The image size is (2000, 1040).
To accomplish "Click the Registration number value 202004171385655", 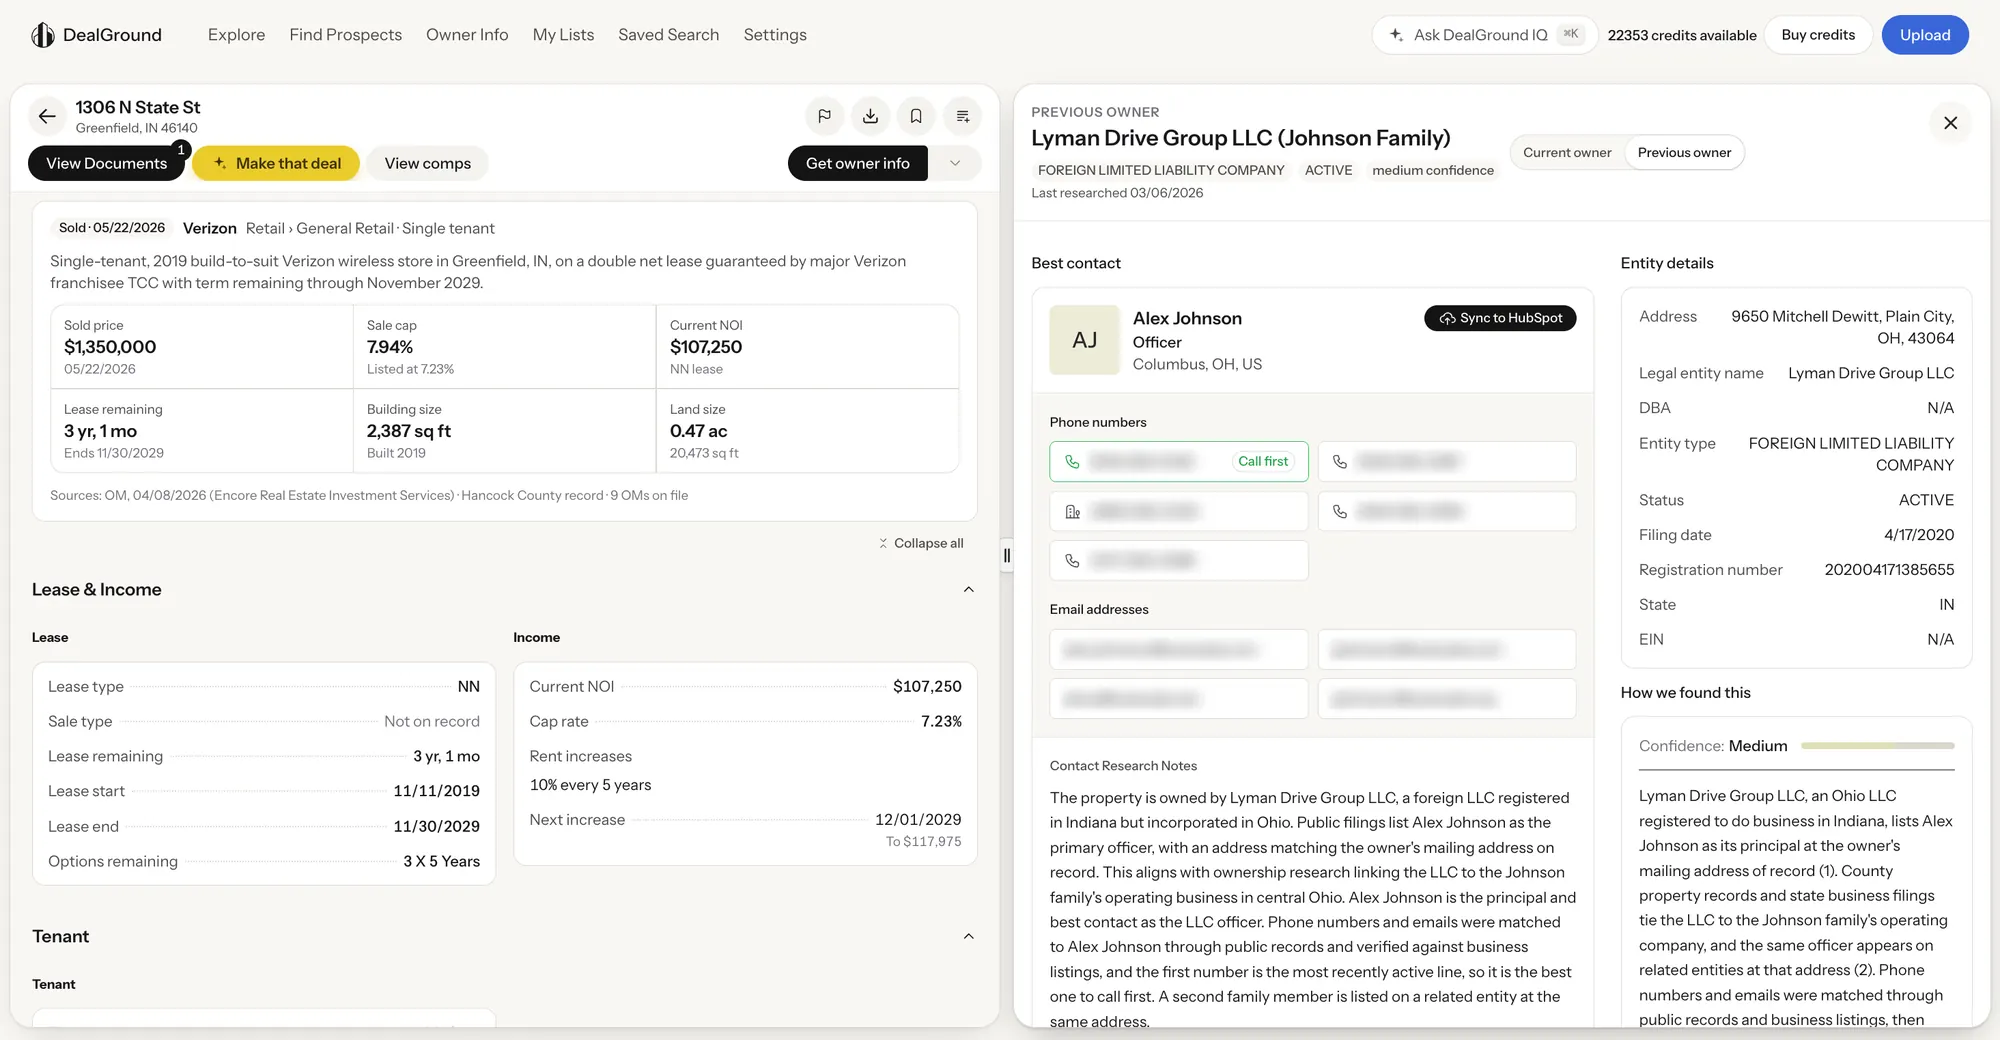I will tap(1889, 570).
